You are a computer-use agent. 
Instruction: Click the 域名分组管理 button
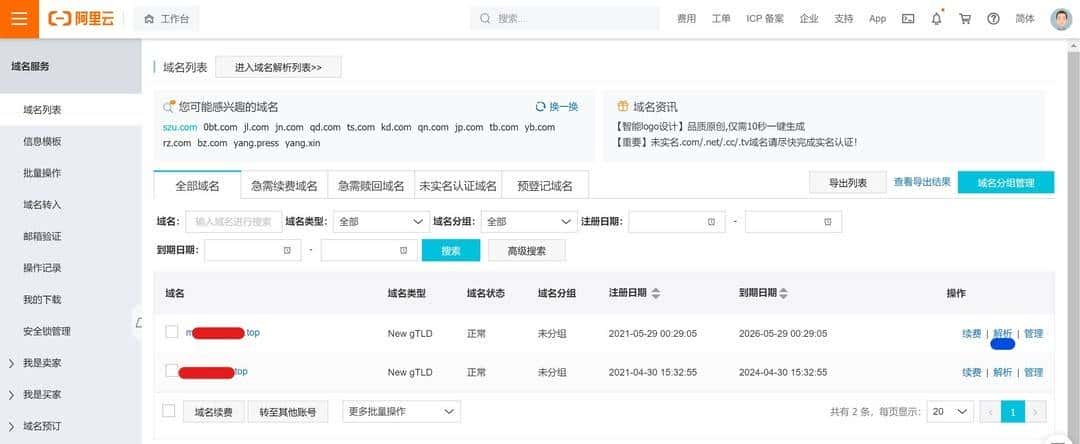point(1006,182)
